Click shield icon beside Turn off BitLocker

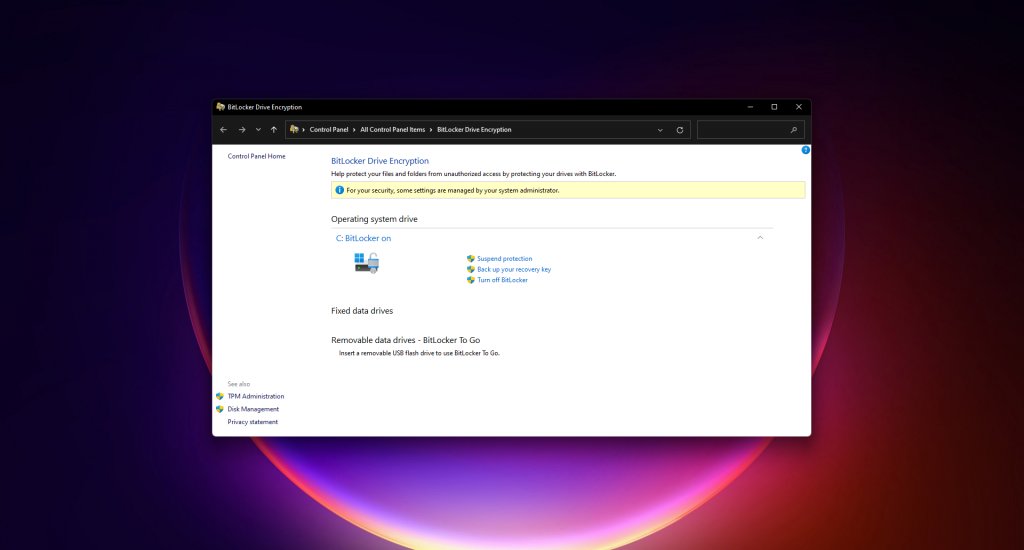pos(471,280)
